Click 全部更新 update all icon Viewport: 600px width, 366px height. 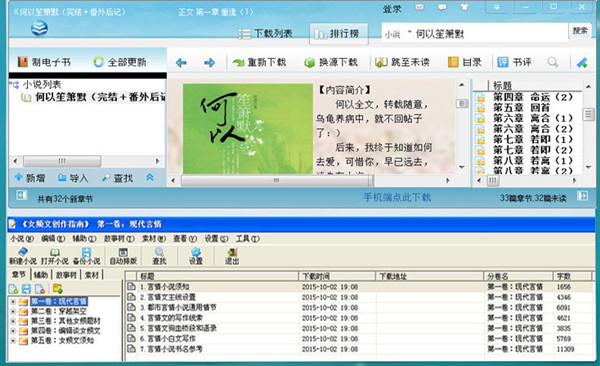(120, 62)
